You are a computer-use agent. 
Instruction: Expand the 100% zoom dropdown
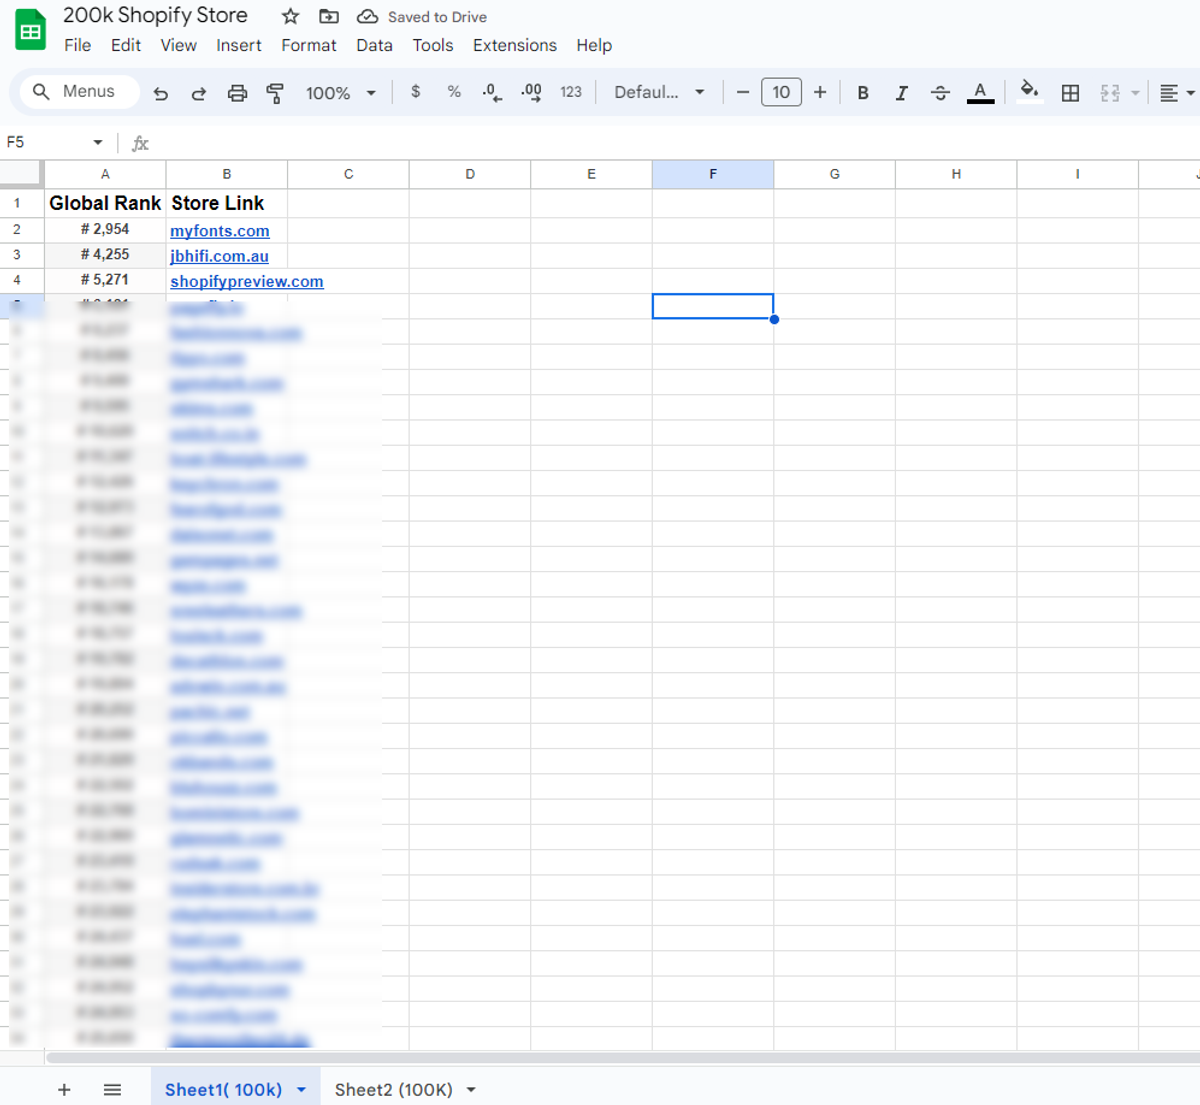tap(340, 93)
